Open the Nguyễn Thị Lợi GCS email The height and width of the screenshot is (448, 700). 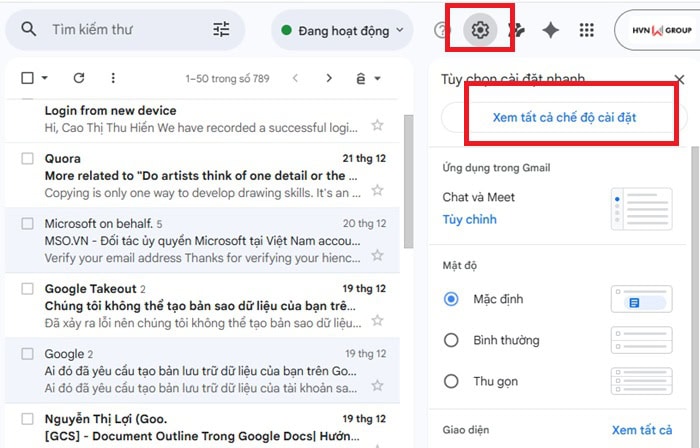click(x=203, y=427)
